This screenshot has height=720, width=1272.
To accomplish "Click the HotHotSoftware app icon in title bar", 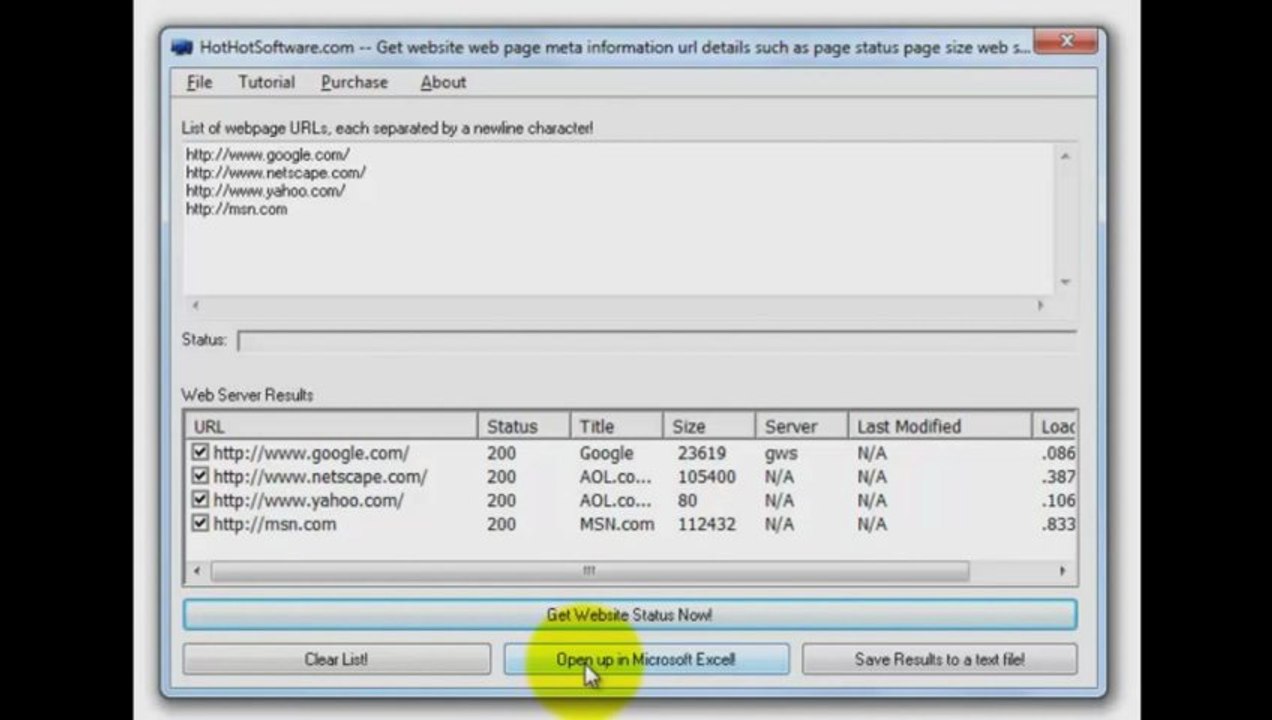I will pos(181,47).
